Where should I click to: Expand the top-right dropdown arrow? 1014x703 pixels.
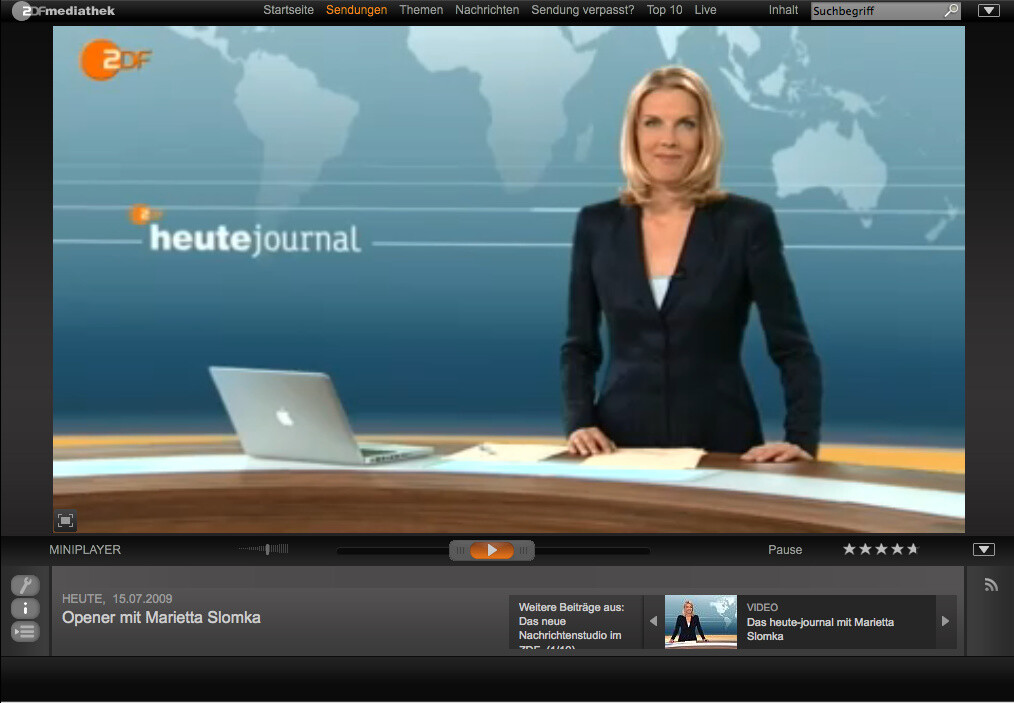[988, 10]
